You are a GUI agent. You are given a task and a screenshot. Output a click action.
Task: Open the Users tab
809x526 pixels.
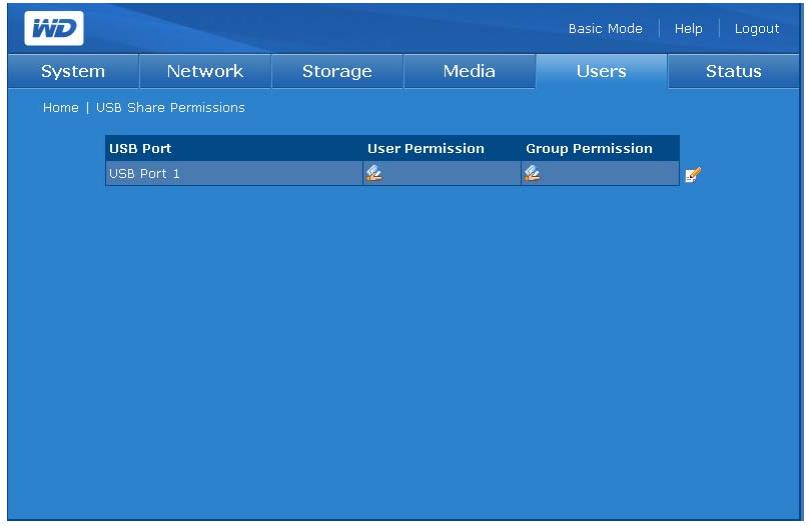(602, 71)
